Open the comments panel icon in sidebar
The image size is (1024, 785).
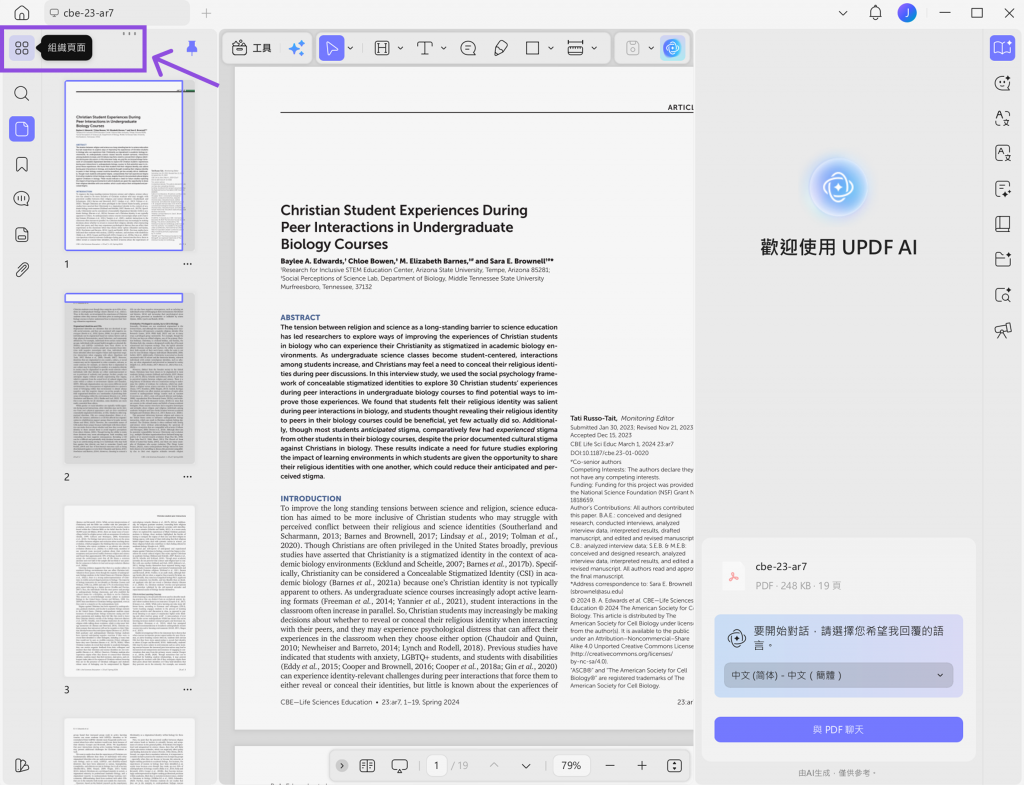click(22, 199)
